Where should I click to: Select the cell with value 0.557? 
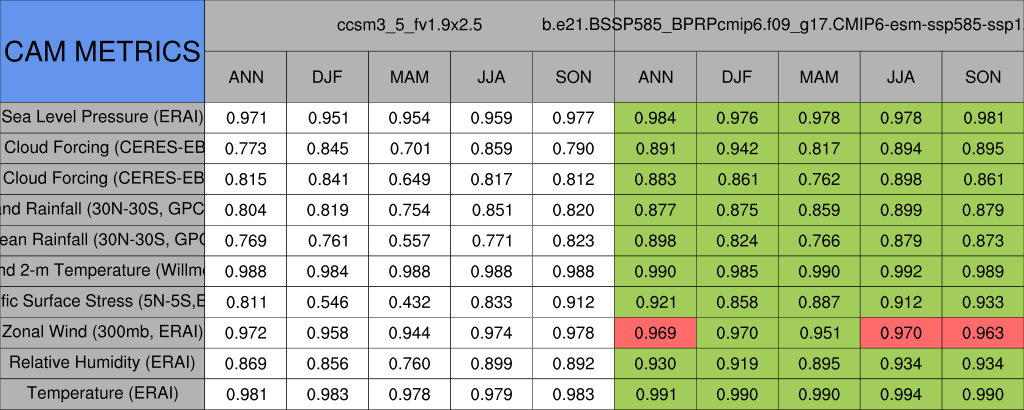(x=409, y=240)
